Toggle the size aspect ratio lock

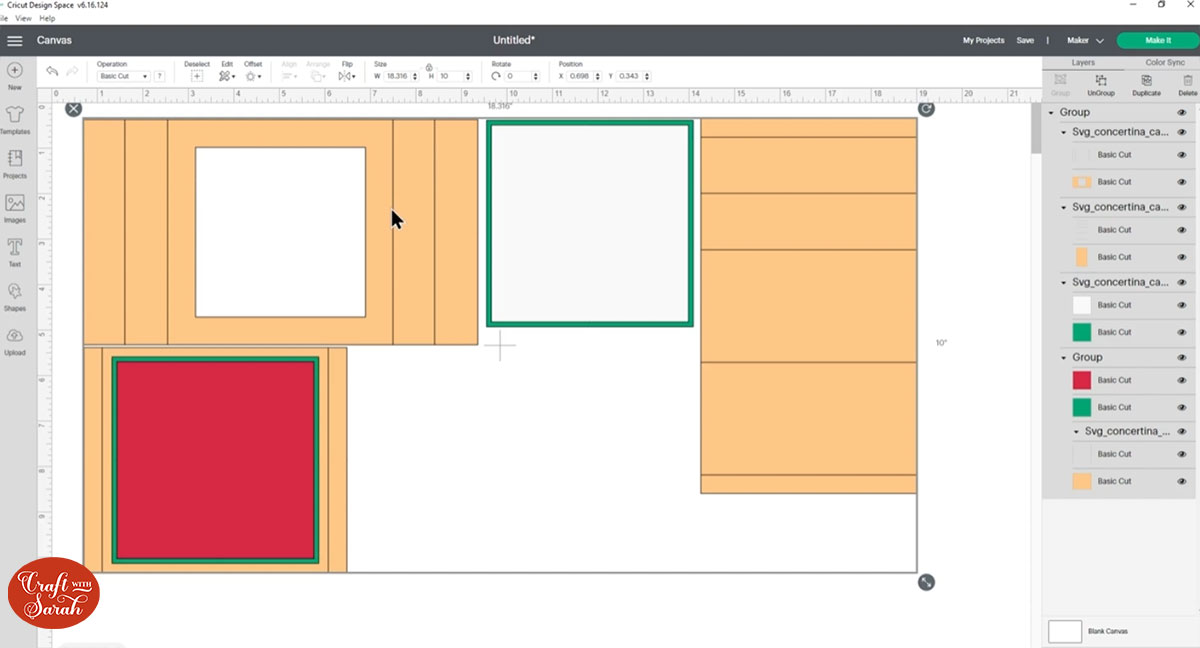pyautogui.click(x=429, y=67)
